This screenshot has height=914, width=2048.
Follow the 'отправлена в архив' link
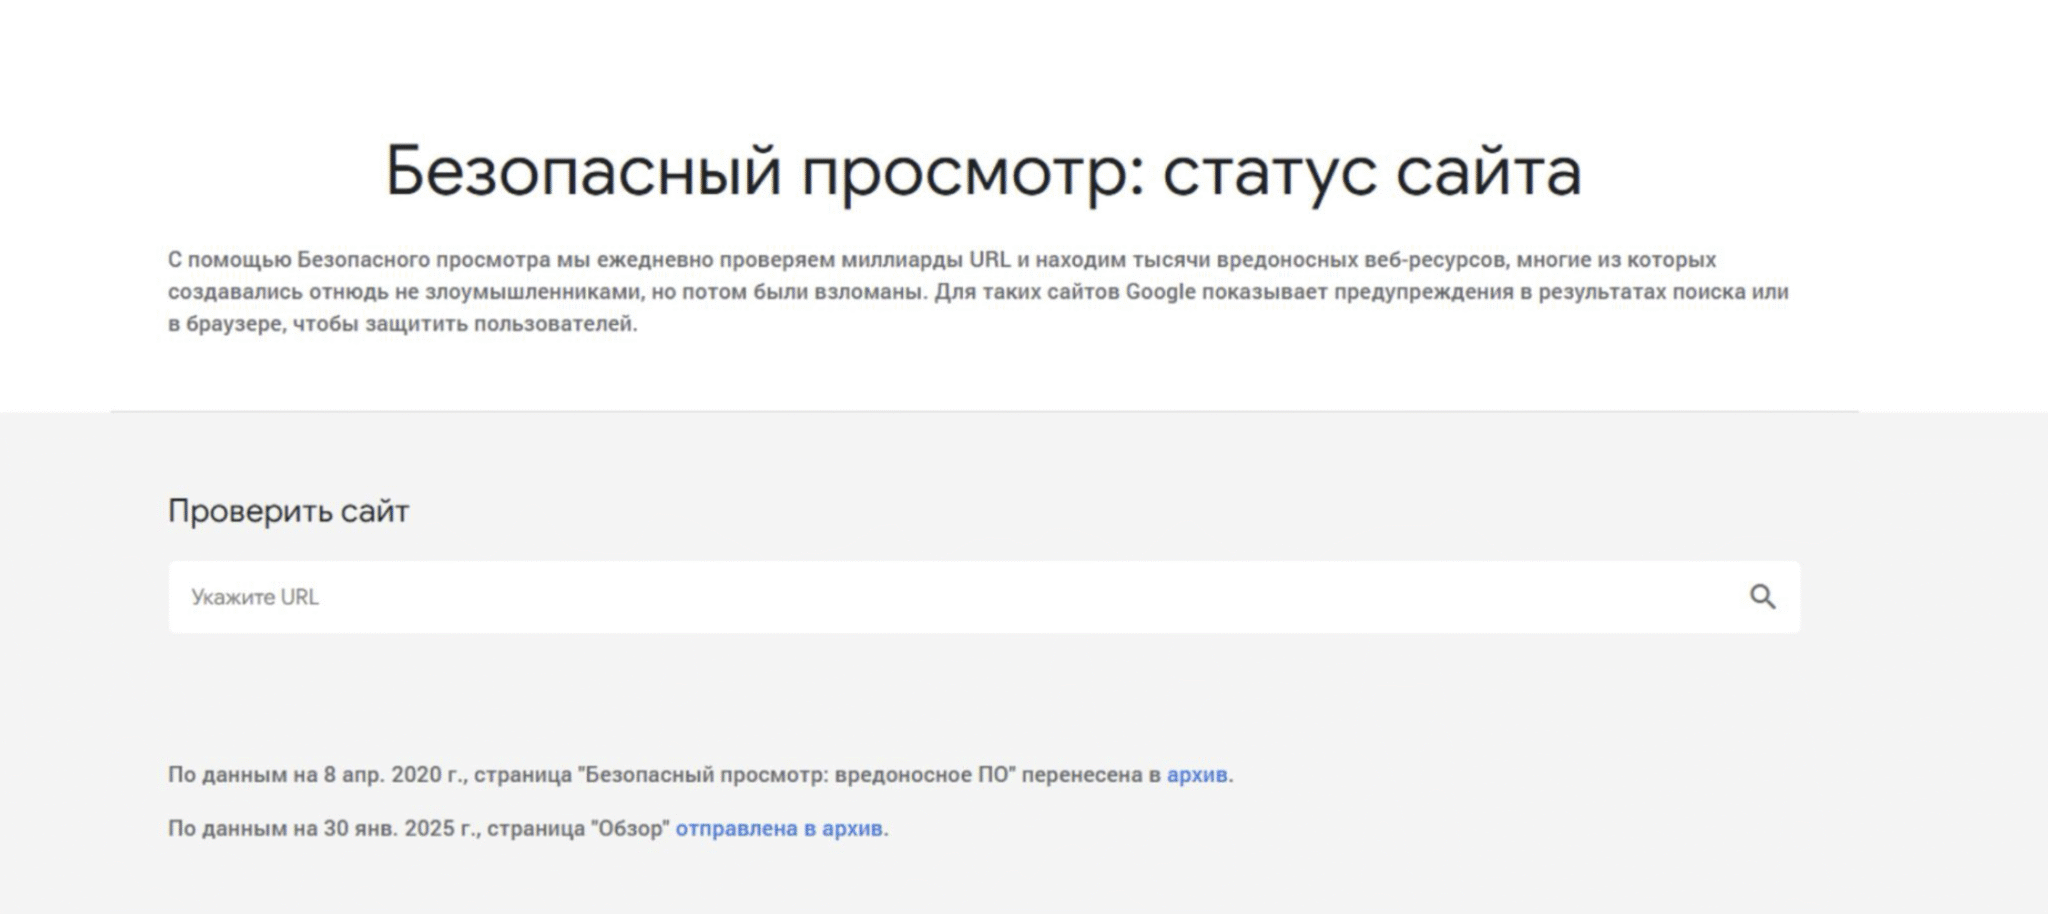click(779, 829)
